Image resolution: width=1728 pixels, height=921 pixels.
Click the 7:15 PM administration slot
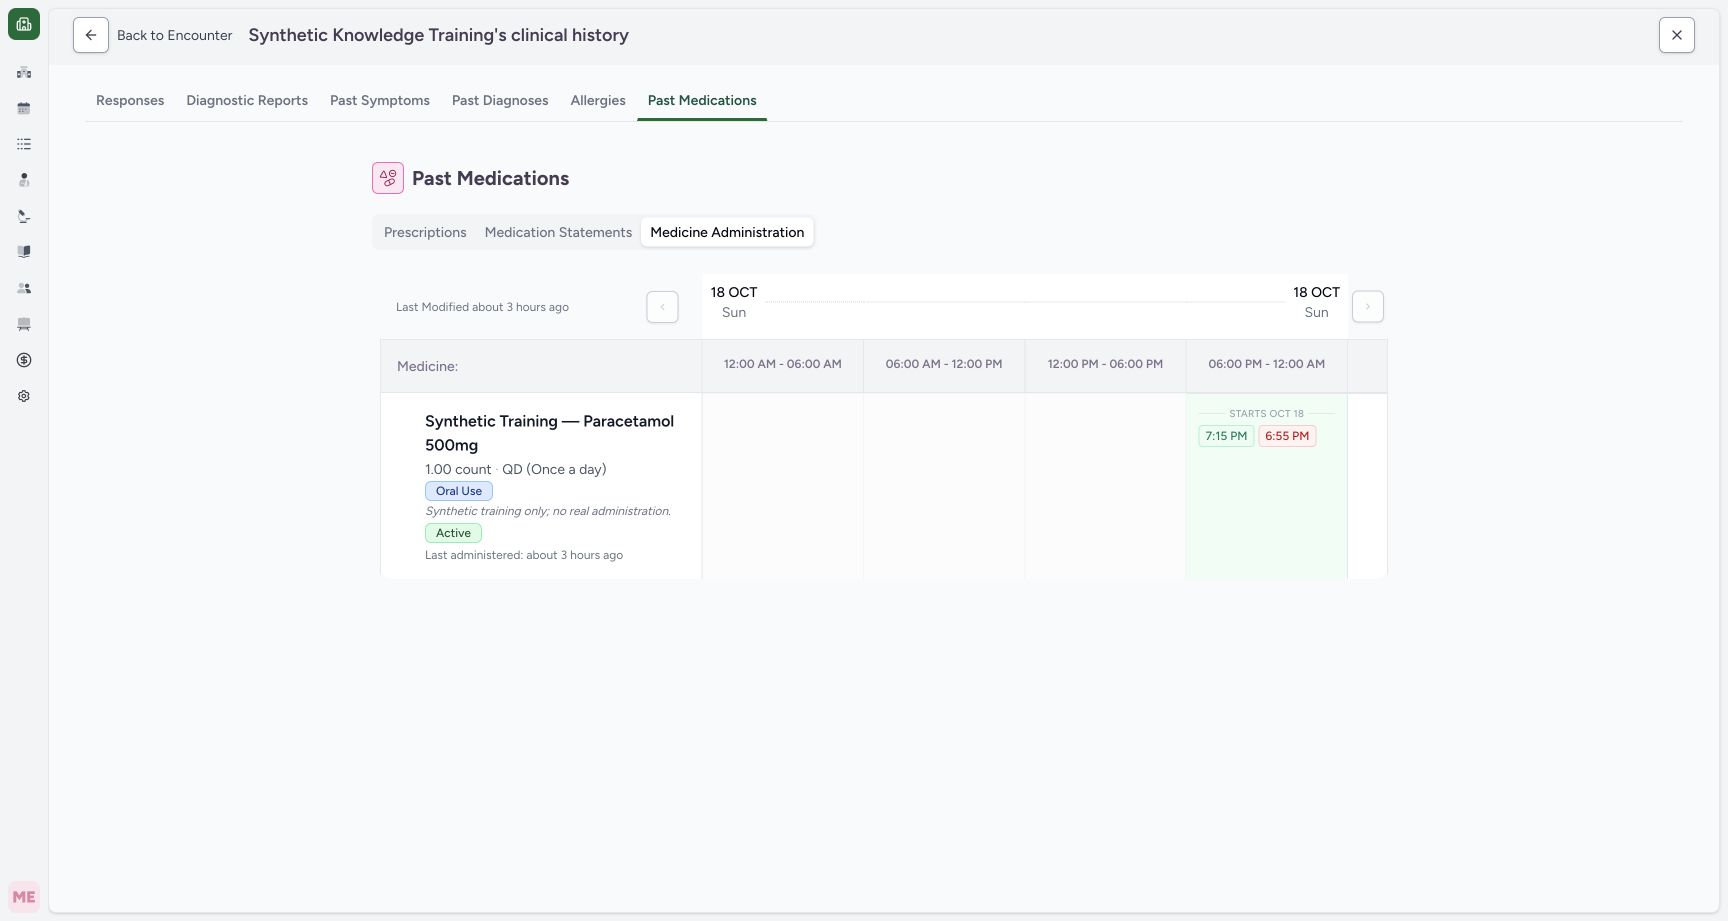pyautogui.click(x=1226, y=436)
